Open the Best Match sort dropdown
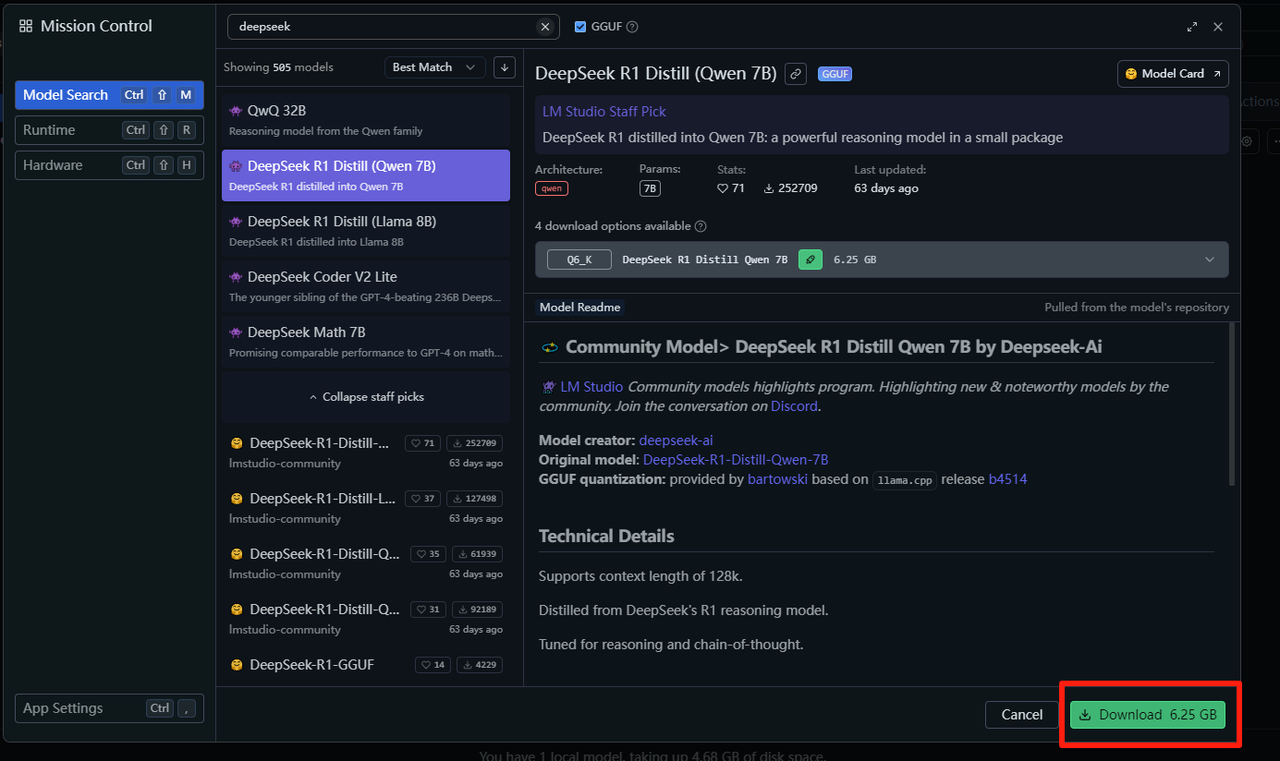The image size is (1280, 761). (x=435, y=67)
